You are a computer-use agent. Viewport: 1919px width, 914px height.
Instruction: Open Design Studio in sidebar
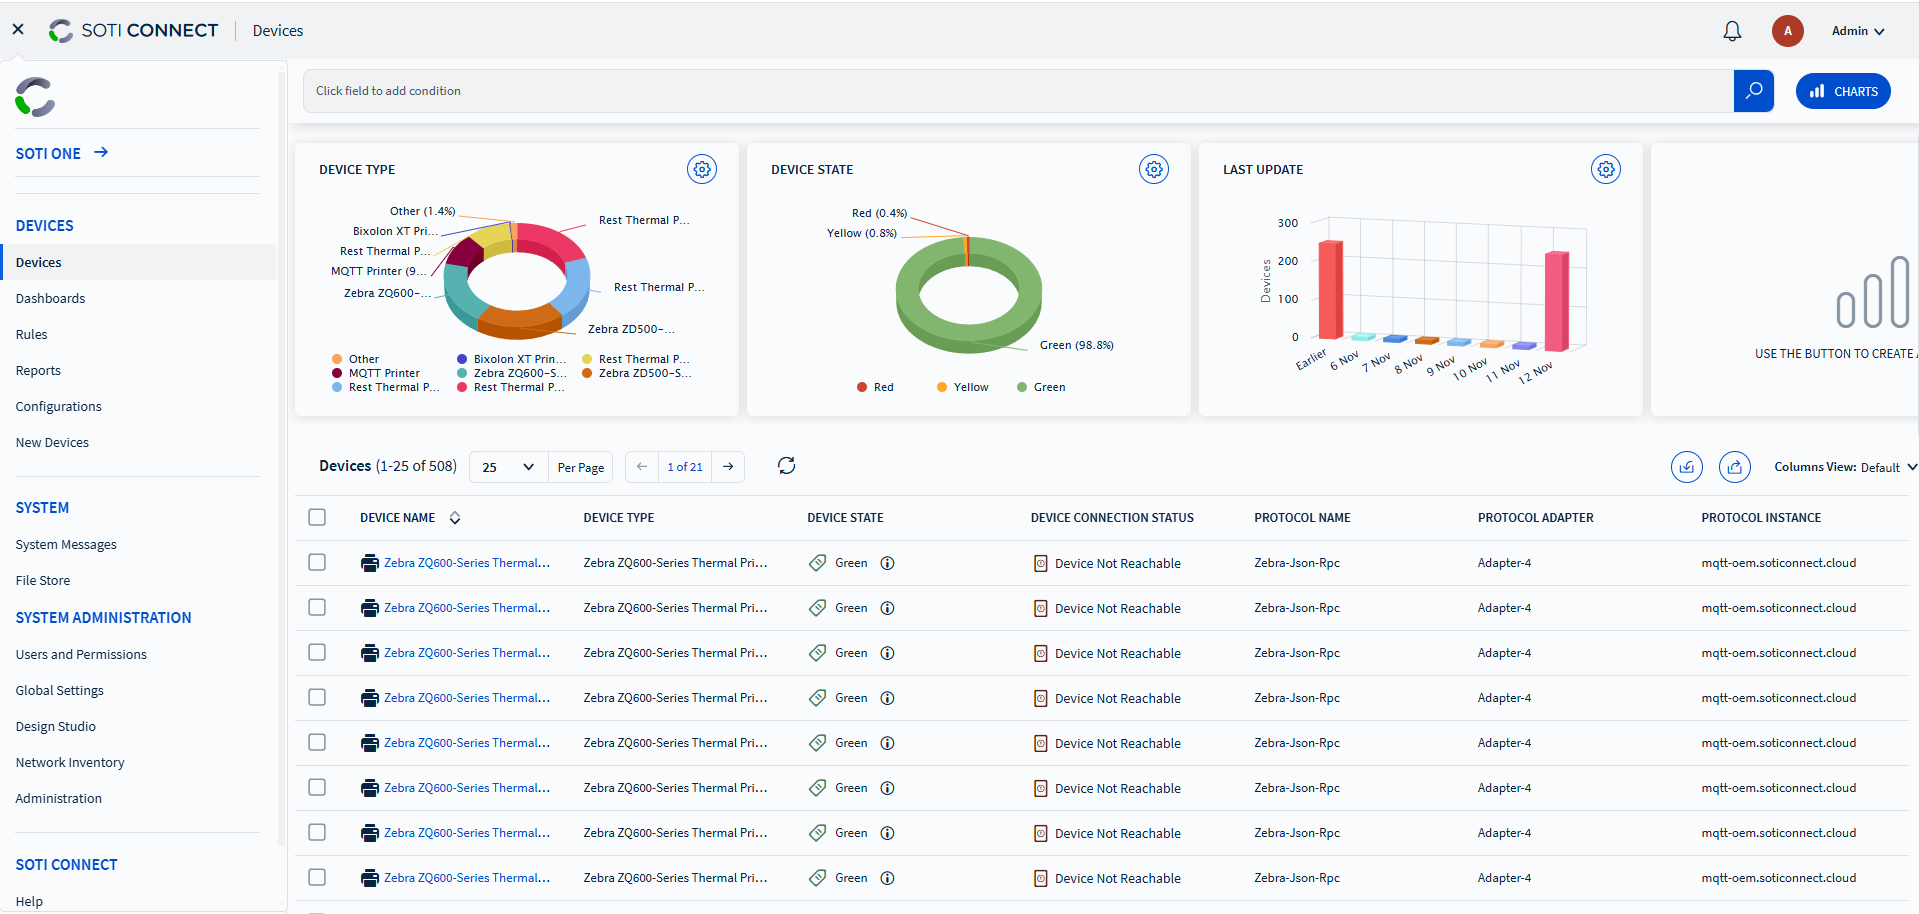click(56, 726)
